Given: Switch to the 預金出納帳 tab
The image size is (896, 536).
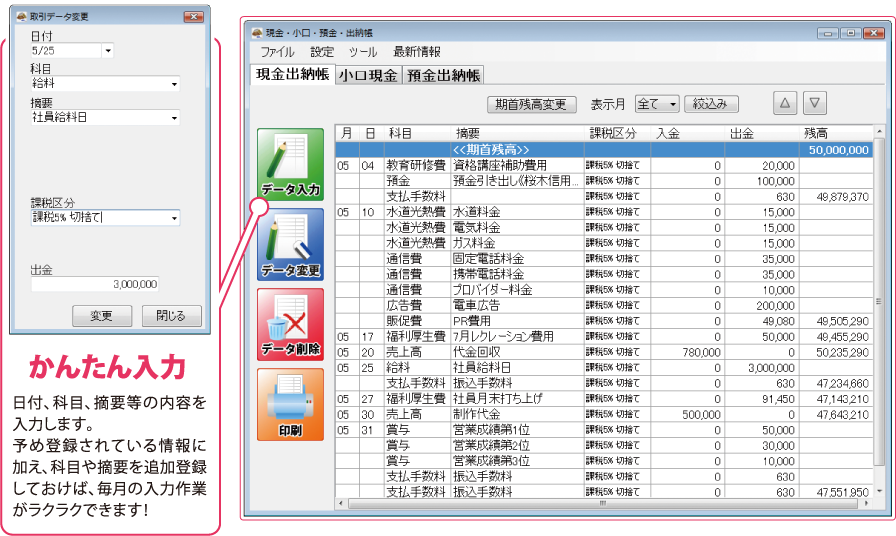Looking at the screenshot, I should click(444, 75).
